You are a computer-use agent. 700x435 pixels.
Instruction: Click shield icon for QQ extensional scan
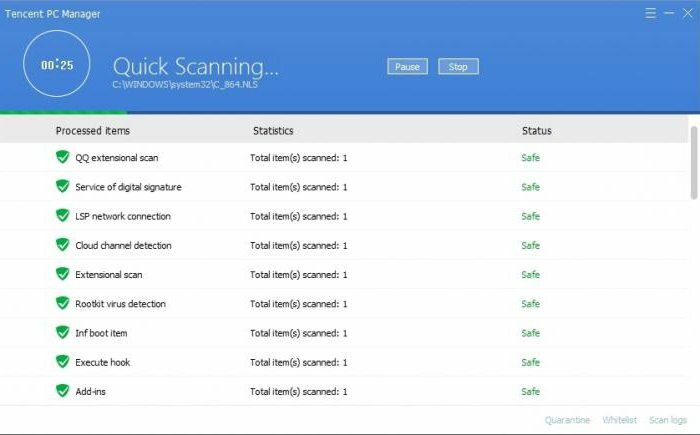[62, 157]
